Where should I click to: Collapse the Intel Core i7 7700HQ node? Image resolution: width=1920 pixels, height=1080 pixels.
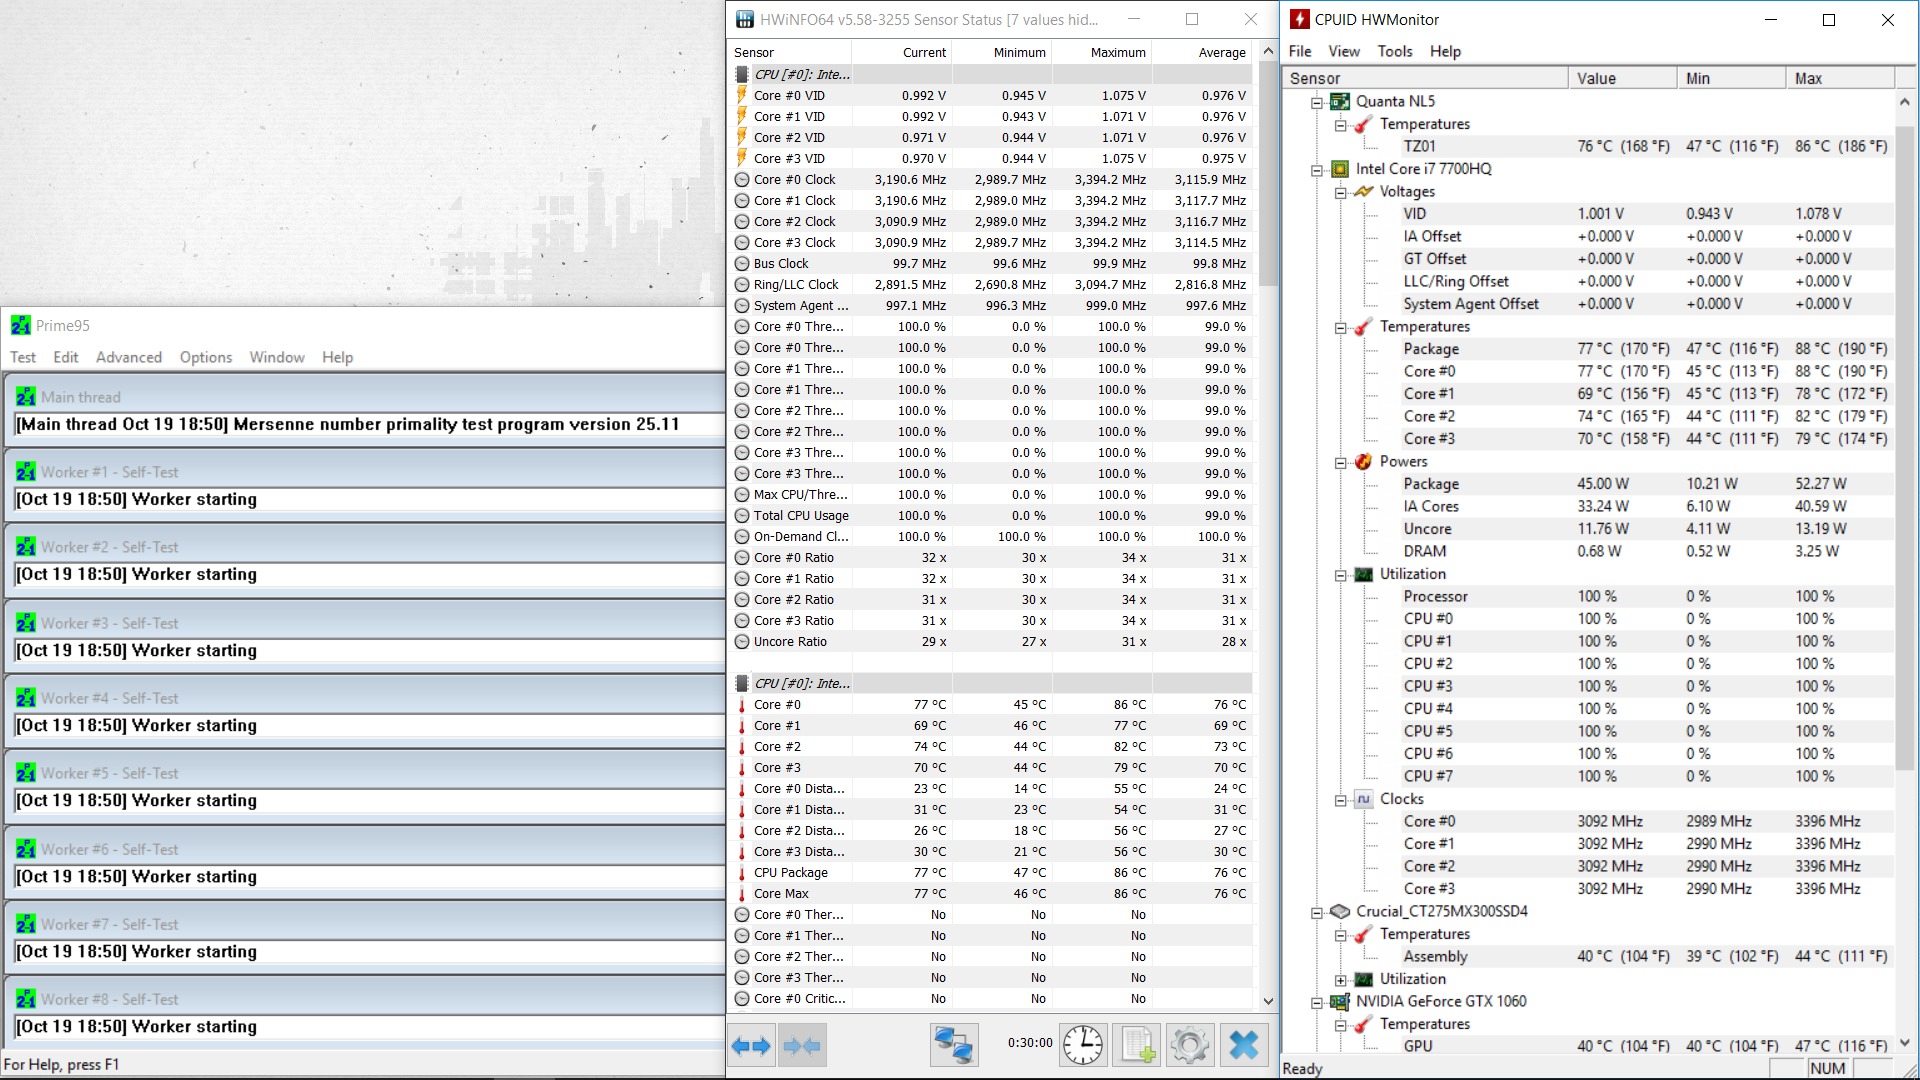tap(1317, 170)
